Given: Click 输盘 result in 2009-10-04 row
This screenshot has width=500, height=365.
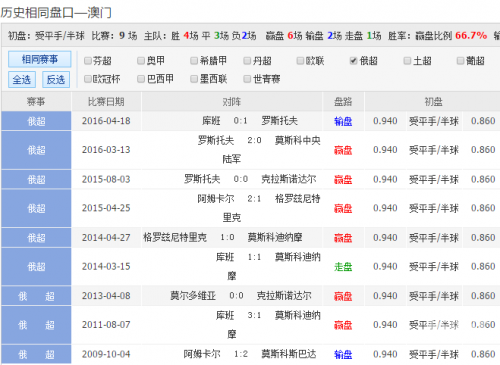Looking at the screenshot, I should coord(343,354).
